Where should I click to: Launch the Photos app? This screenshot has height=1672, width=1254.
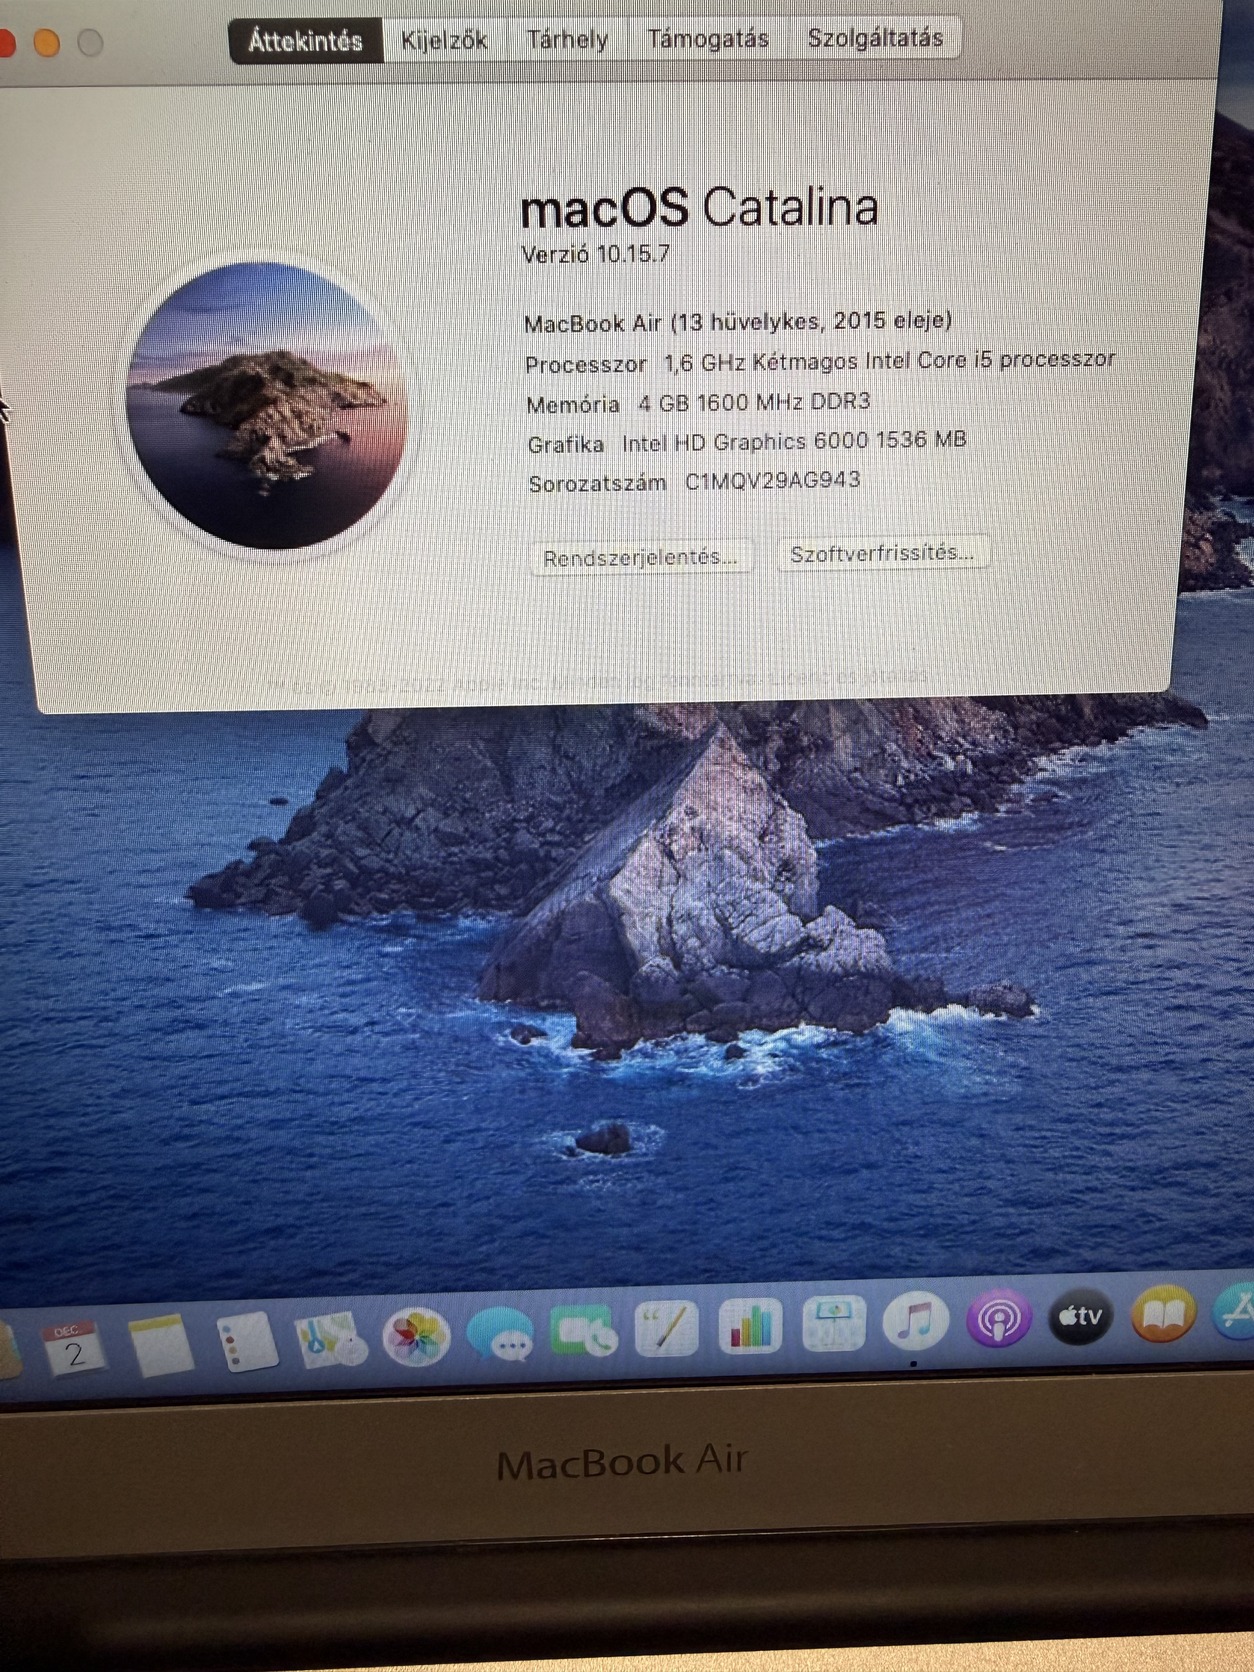click(x=415, y=1336)
